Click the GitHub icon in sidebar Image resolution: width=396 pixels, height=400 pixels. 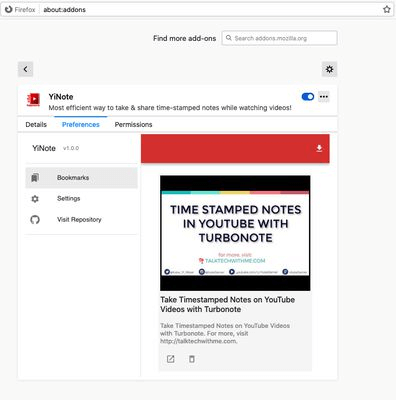35,219
